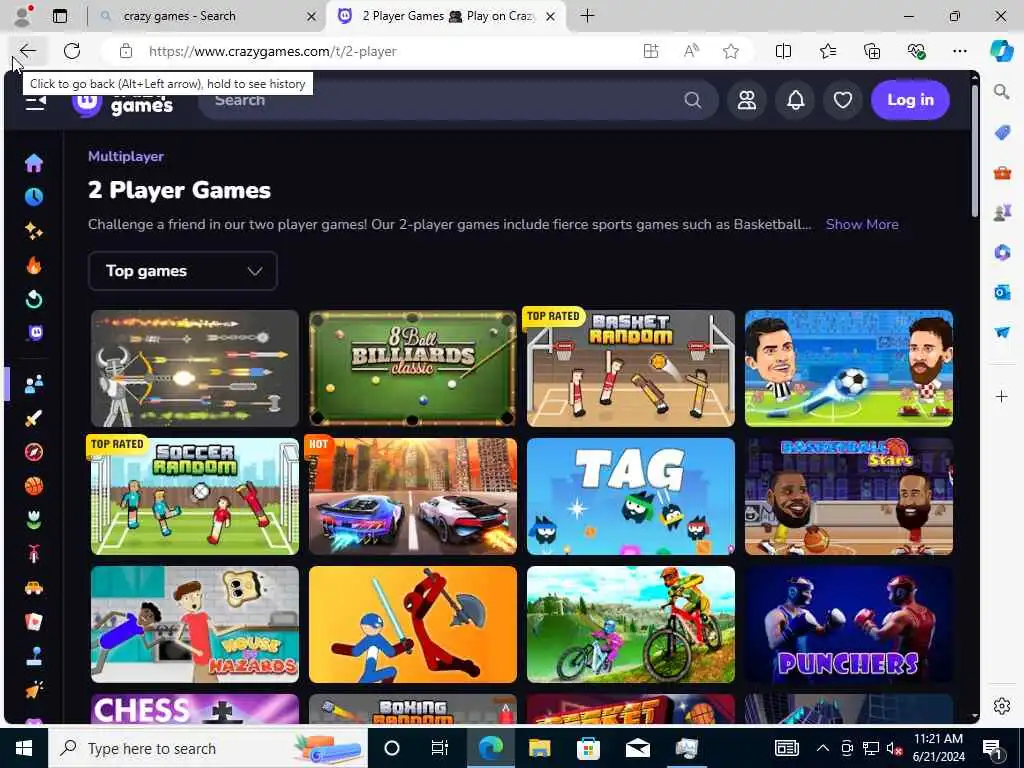Open Edge sidebar settings gear
Viewport: 1024px width, 768px height.
pyautogui.click(x=1002, y=706)
